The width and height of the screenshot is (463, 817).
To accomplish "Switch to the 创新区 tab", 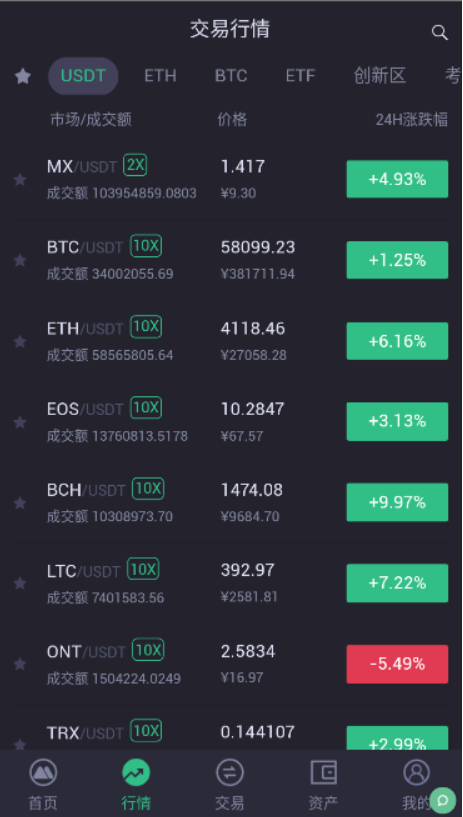I will coord(379,76).
